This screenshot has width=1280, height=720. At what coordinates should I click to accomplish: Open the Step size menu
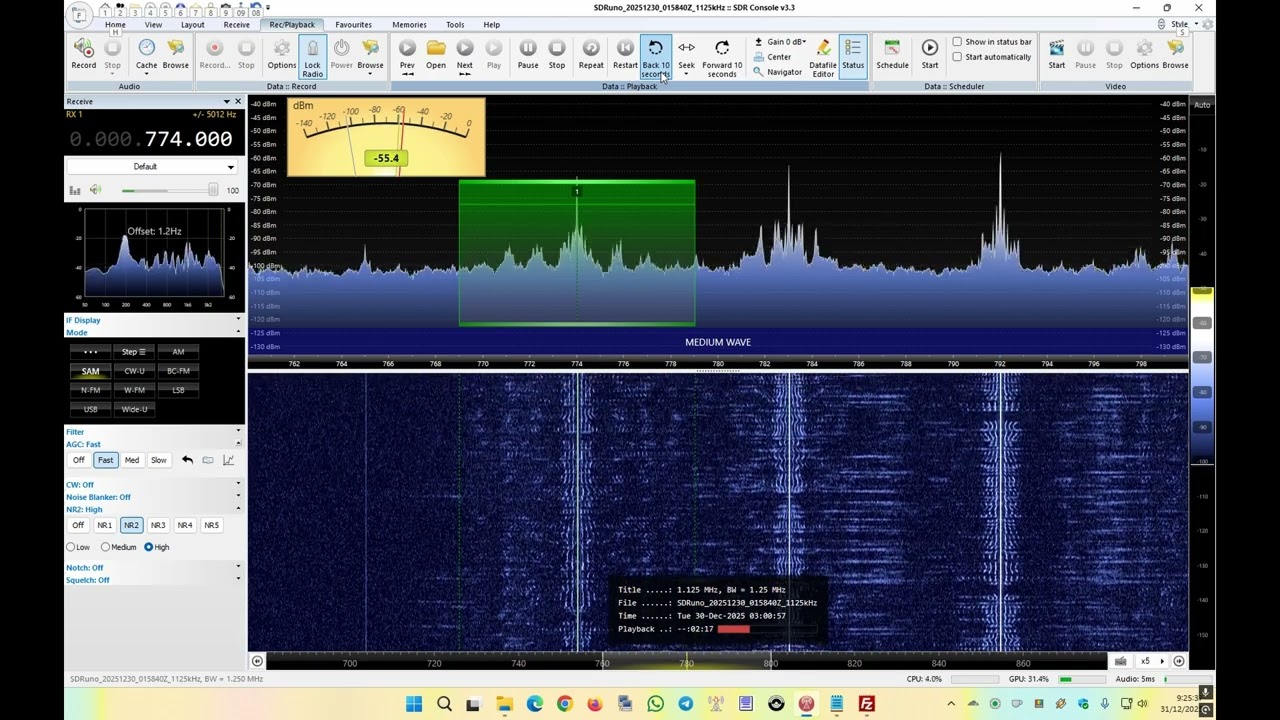click(x=134, y=352)
